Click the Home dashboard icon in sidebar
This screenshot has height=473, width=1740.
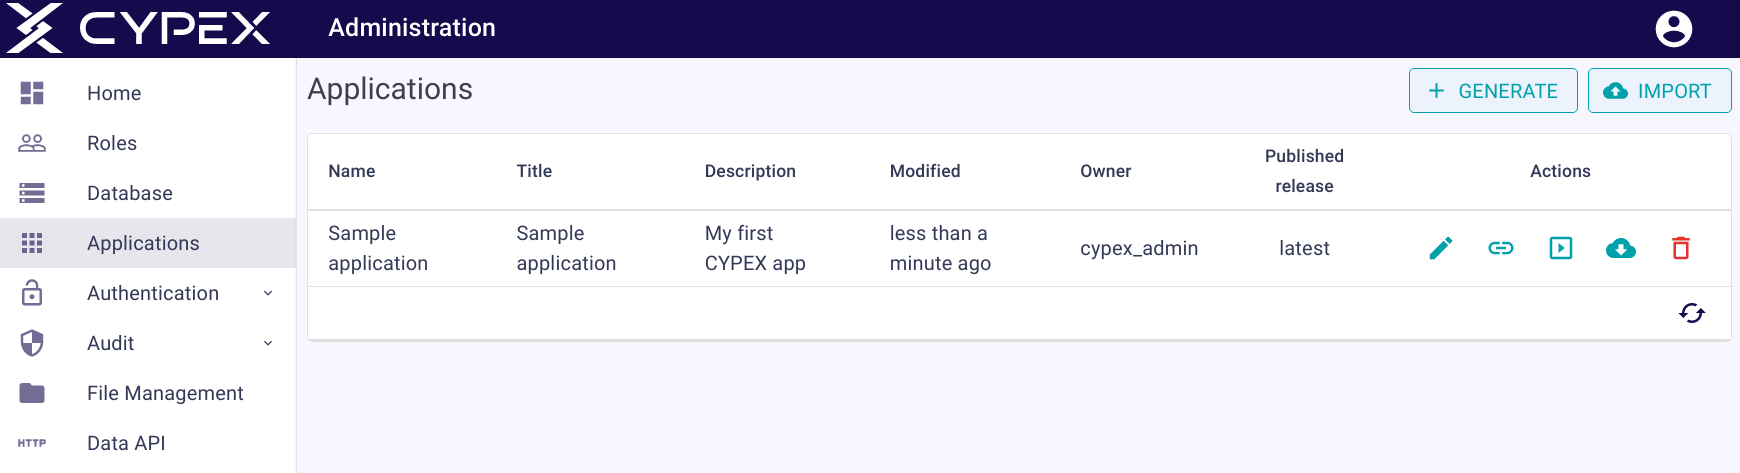click(x=32, y=93)
